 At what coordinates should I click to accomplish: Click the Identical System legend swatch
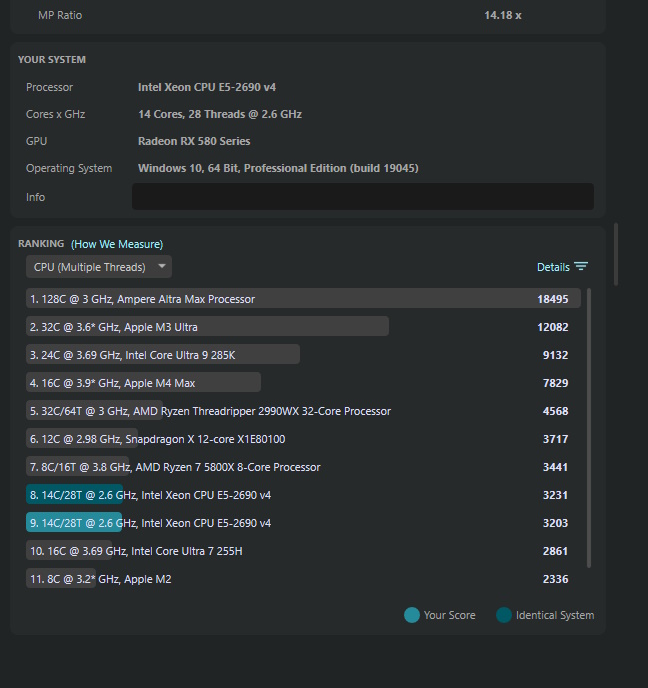click(504, 615)
